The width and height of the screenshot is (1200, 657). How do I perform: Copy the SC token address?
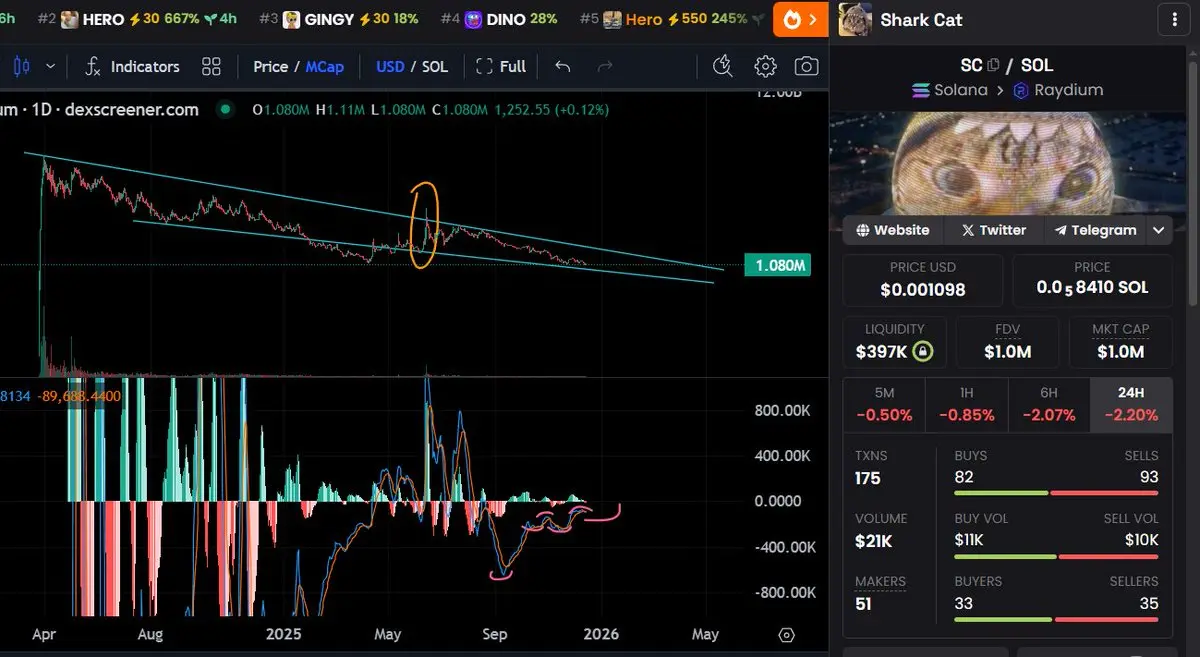[993, 65]
